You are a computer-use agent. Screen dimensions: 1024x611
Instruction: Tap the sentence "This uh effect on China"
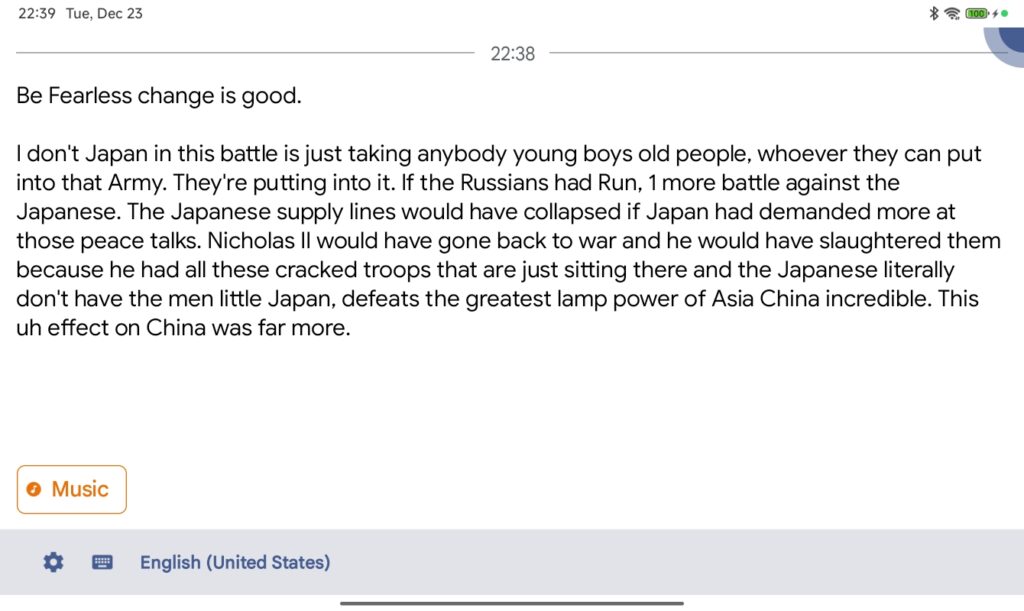coord(180,328)
